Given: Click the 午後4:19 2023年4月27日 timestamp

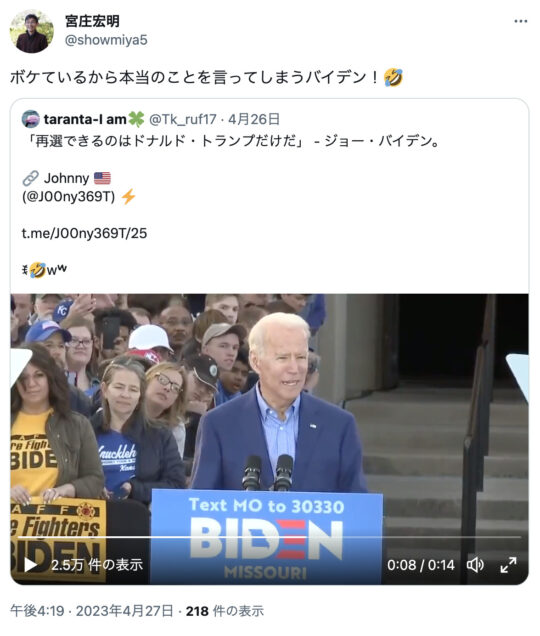Looking at the screenshot, I should pyautogui.click(x=92, y=611).
